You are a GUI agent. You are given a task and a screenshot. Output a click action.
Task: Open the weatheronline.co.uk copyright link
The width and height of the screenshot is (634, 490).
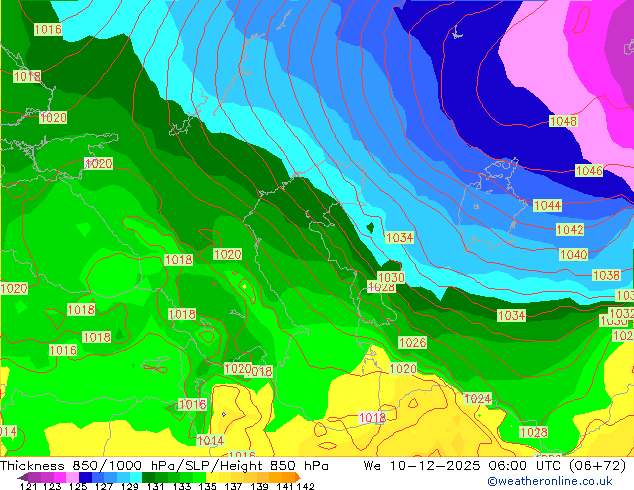pos(549,481)
